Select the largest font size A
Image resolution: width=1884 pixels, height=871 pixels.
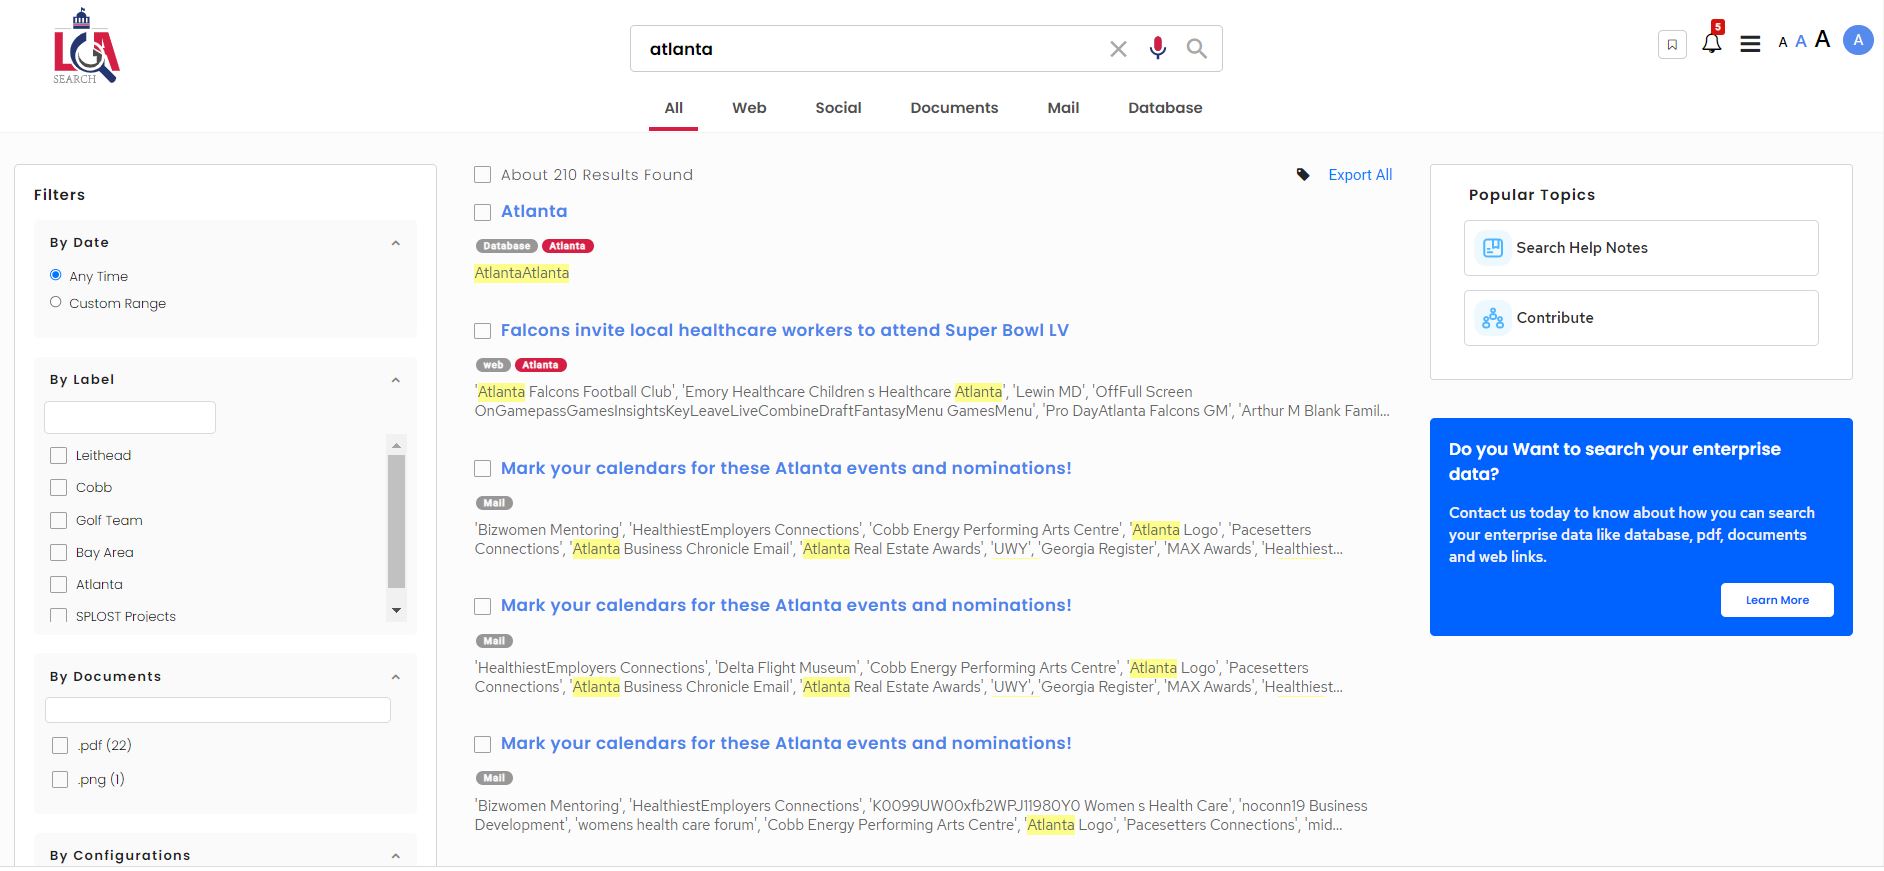pyautogui.click(x=1822, y=40)
